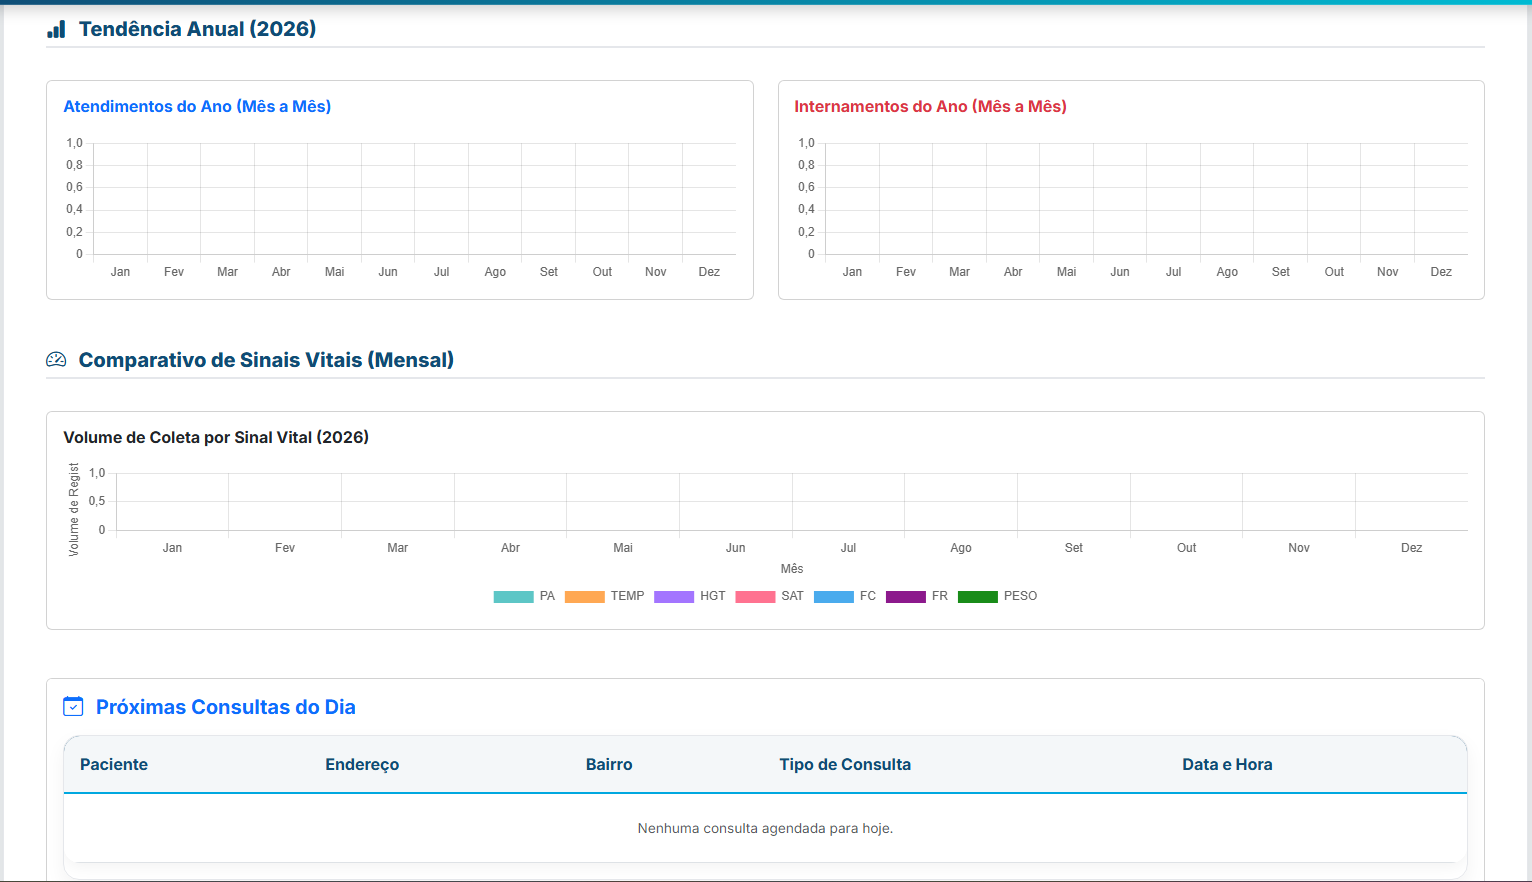Click the calendar icon beside Próximas Consultas do Dia

73,707
